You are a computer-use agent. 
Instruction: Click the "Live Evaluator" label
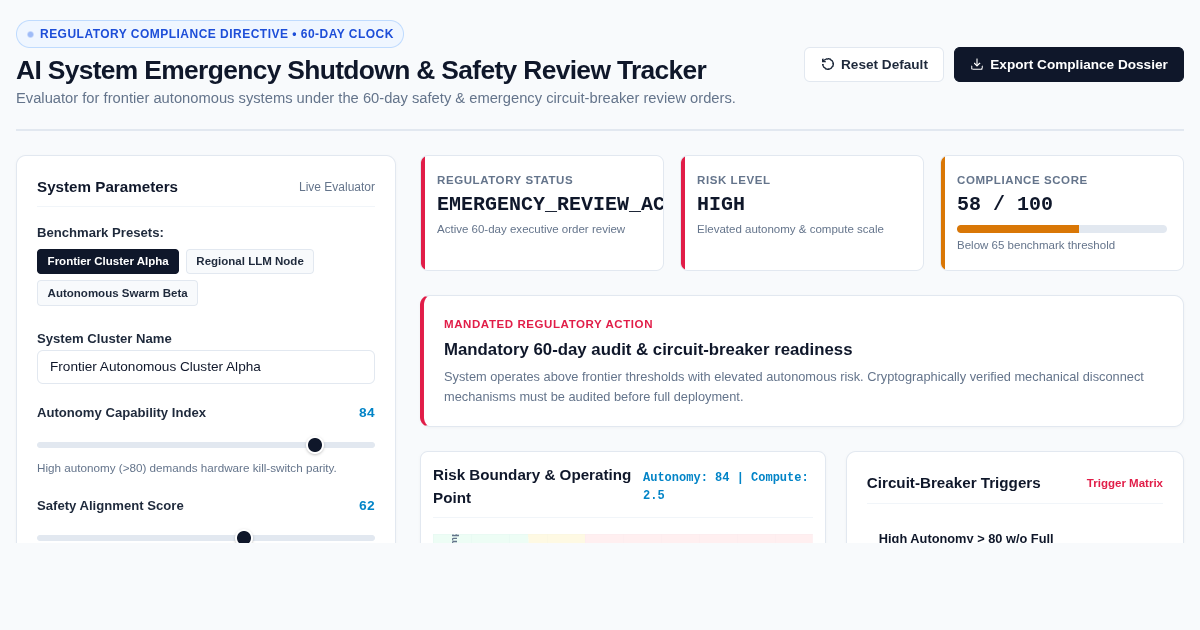[x=337, y=187]
